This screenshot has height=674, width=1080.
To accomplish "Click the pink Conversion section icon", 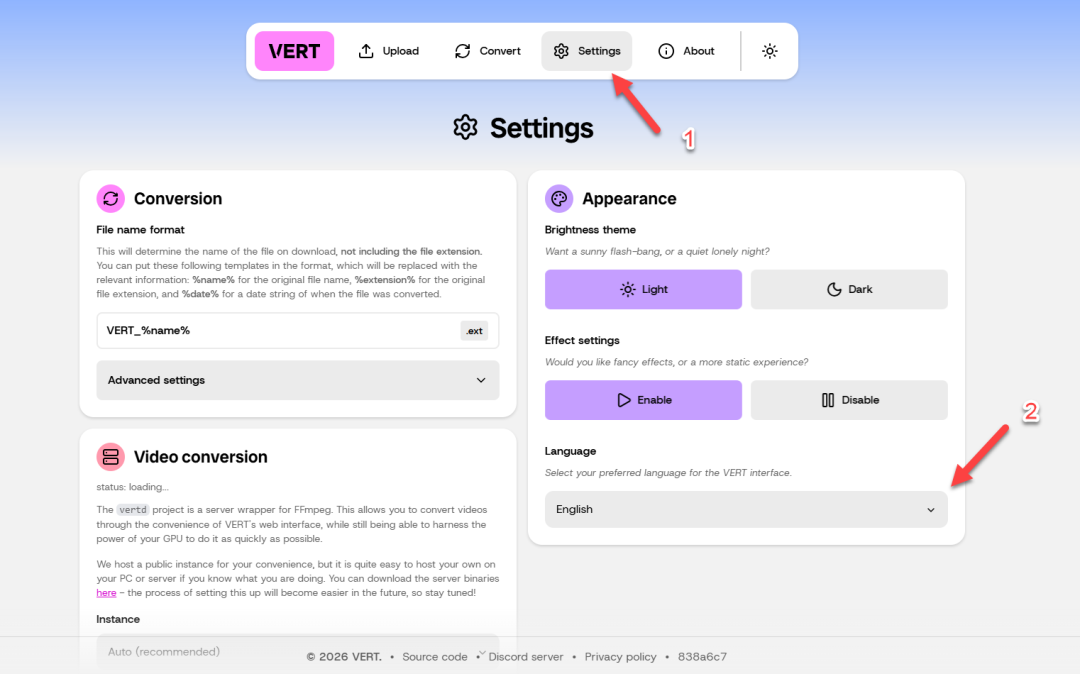I will [111, 198].
